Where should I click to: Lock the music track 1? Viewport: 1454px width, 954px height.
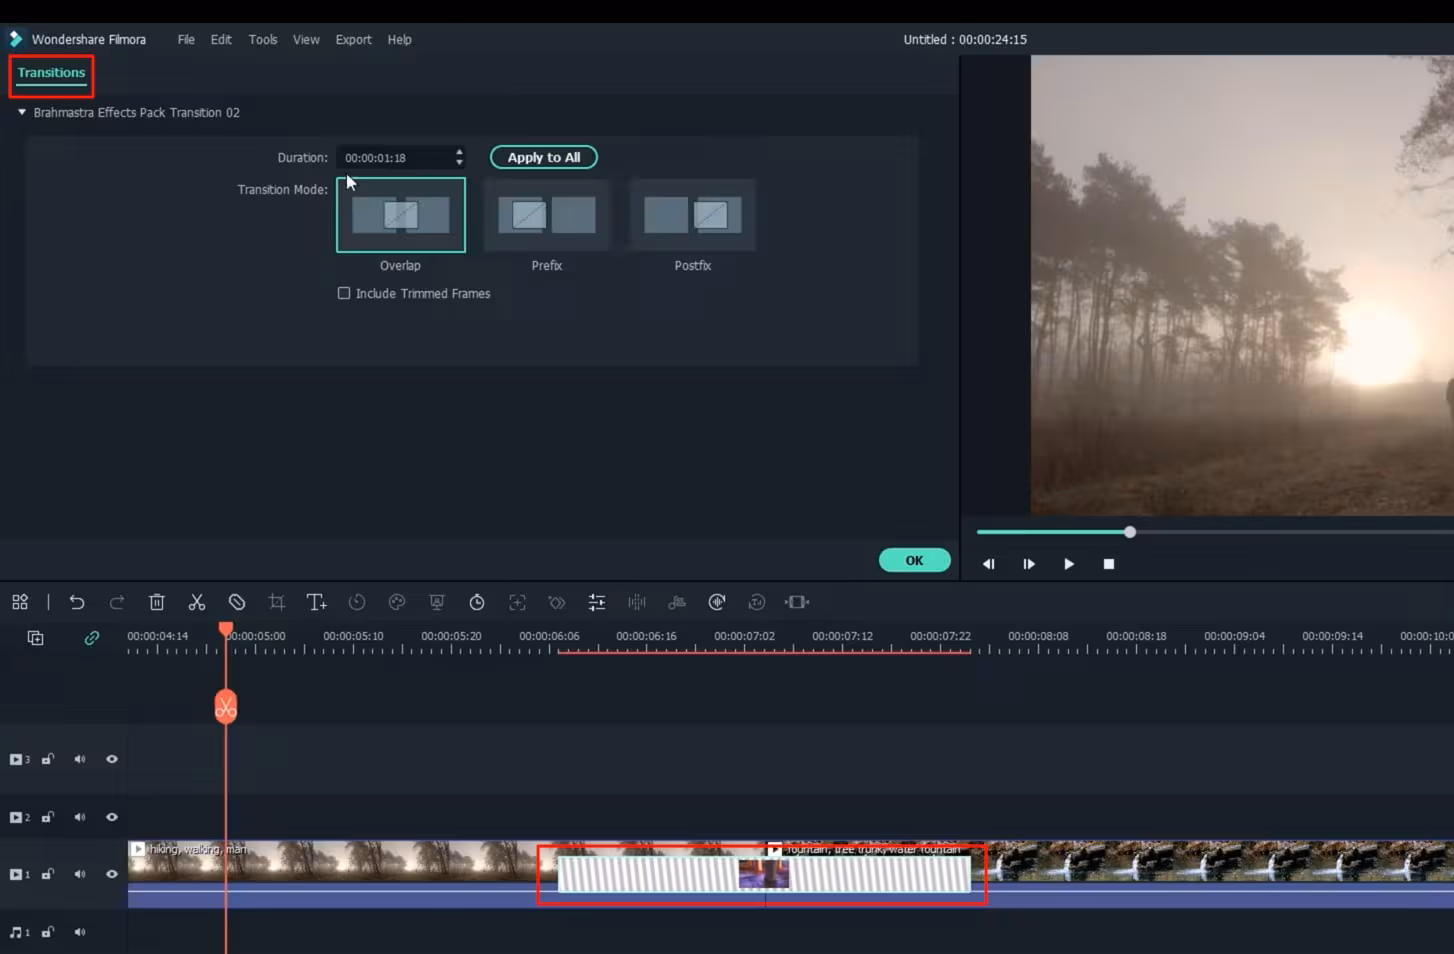[47, 932]
